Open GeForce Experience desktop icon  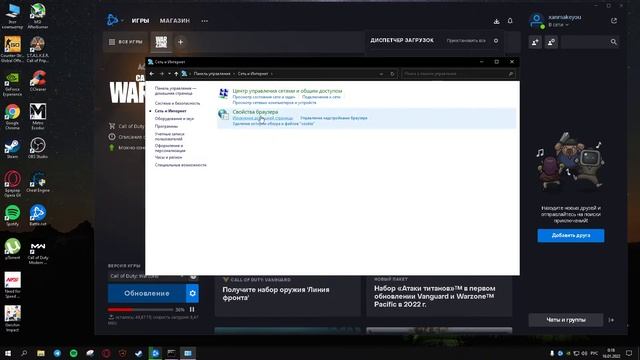[12, 84]
